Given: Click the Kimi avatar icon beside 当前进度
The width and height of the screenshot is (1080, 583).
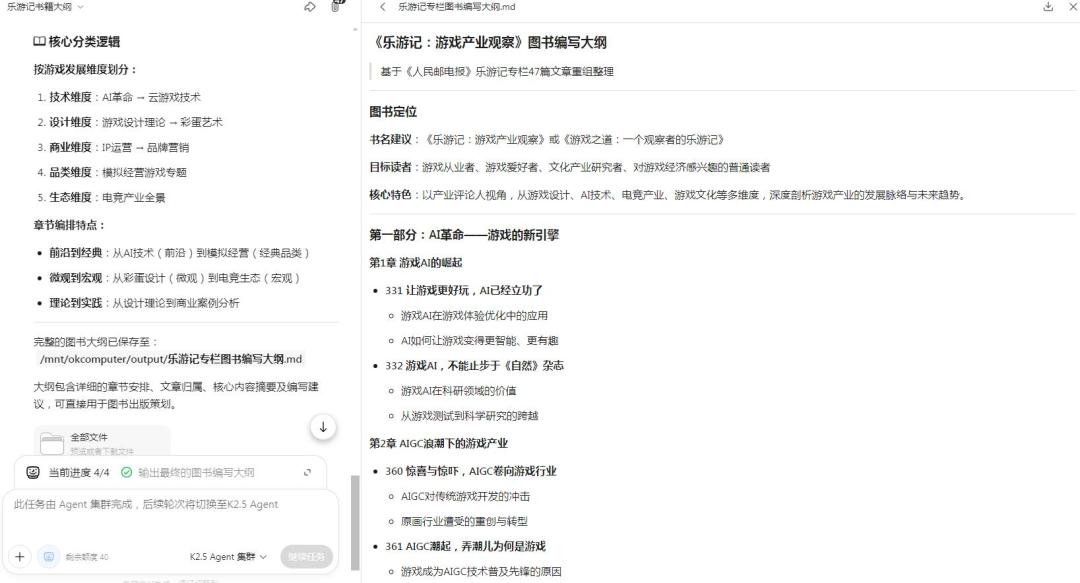Looking at the screenshot, I should pos(33,472).
